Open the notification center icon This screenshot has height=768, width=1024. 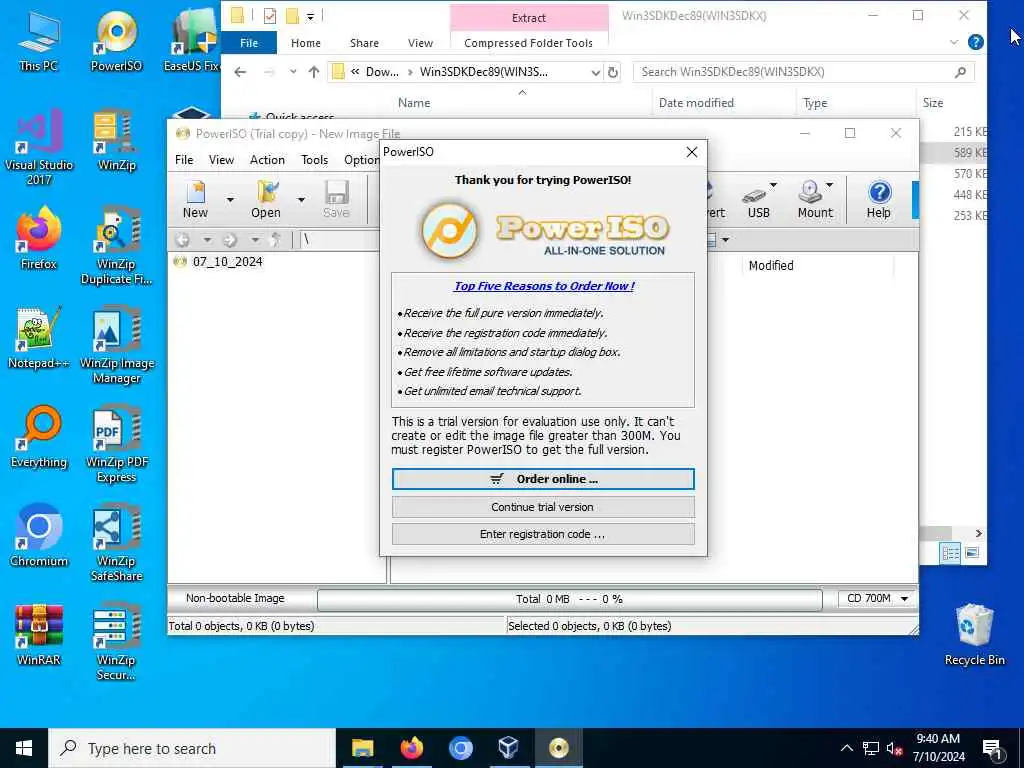pyautogui.click(x=993, y=750)
